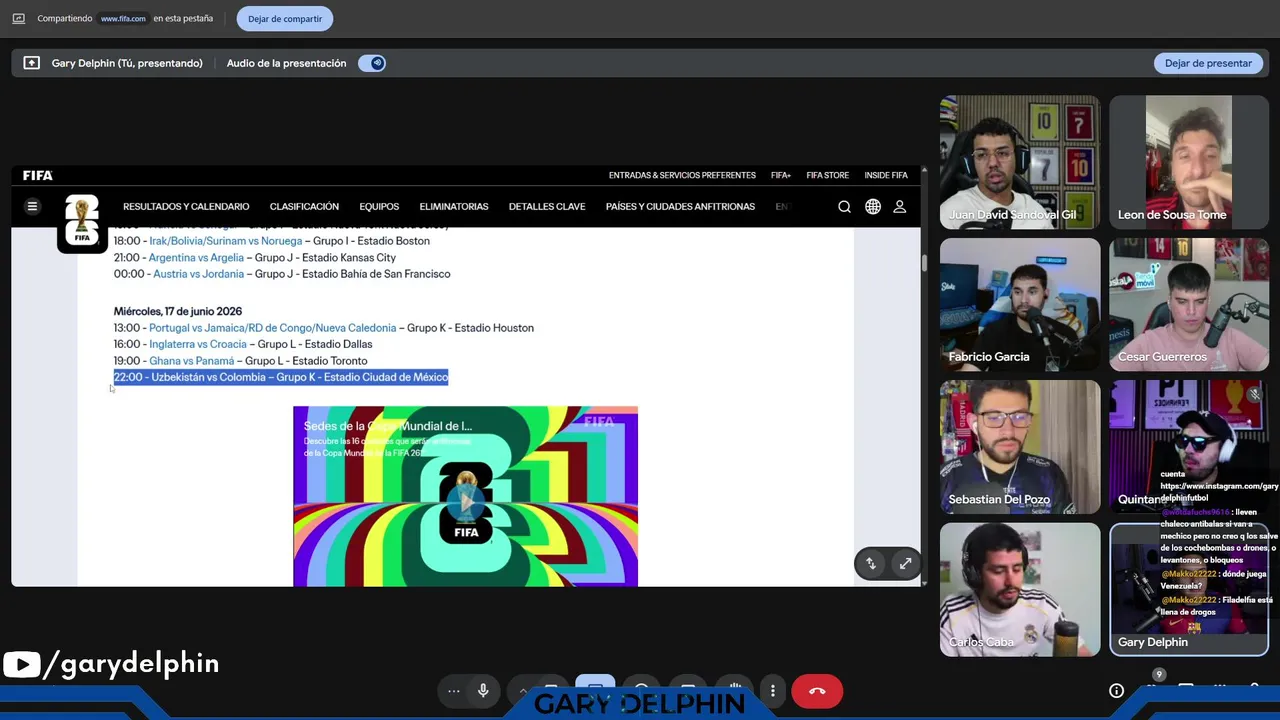Screen dimensions: 1280x720
Task: Click the vertical arrows button on presentation
Action: point(871,564)
